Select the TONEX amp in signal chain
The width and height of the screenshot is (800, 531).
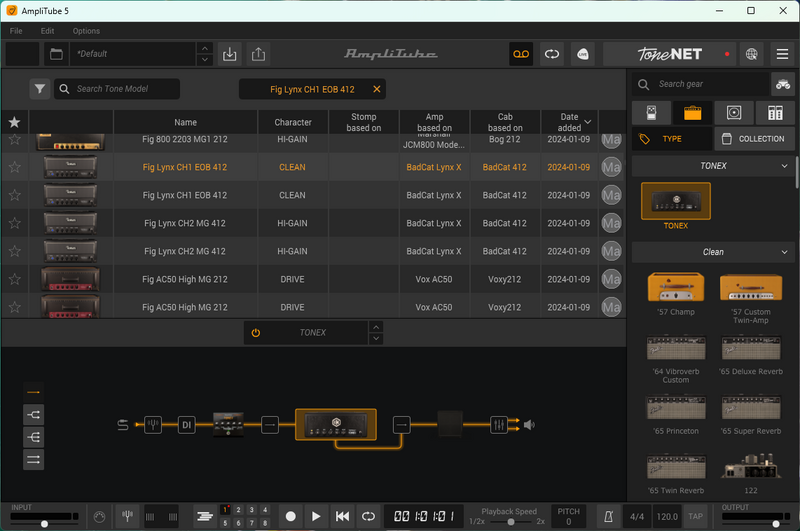[x=336, y=424]
